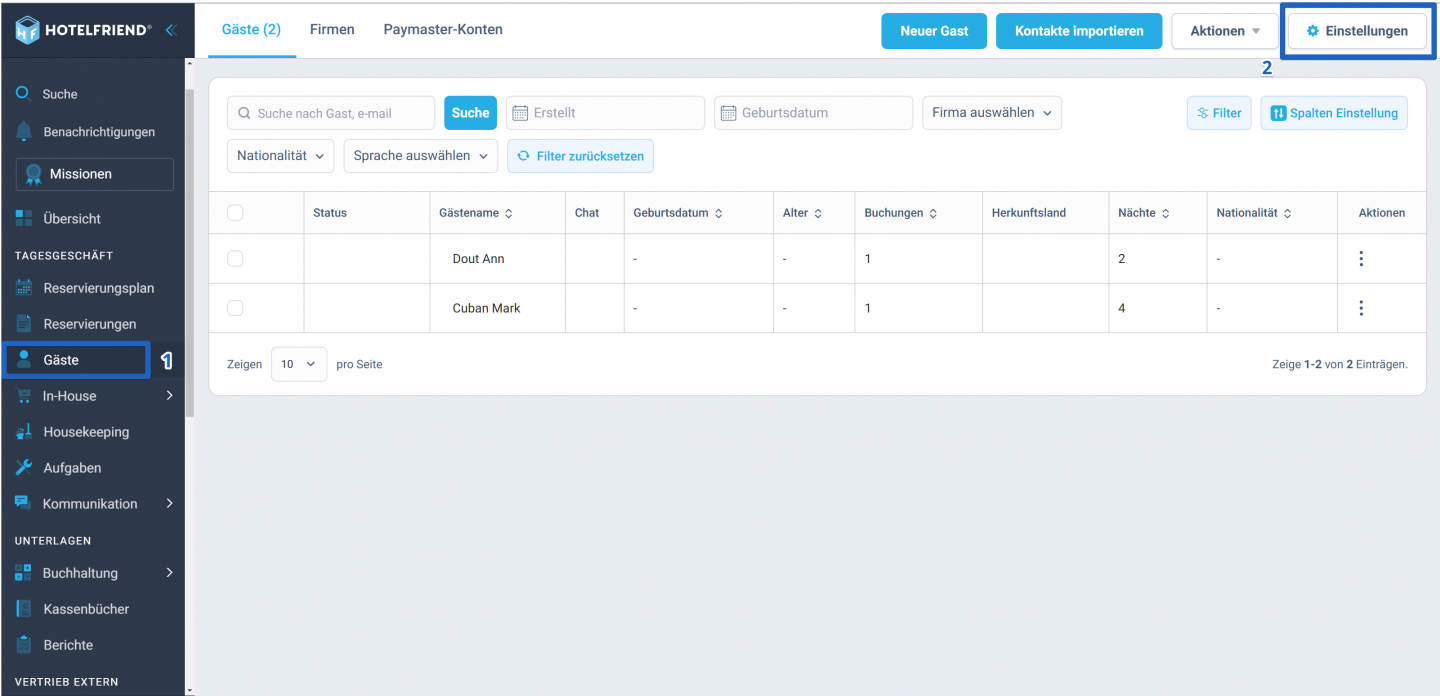Open rows per page dropdown showing 10
Viewport: 1440px width, 696px height.
click(x=299, y=364)
